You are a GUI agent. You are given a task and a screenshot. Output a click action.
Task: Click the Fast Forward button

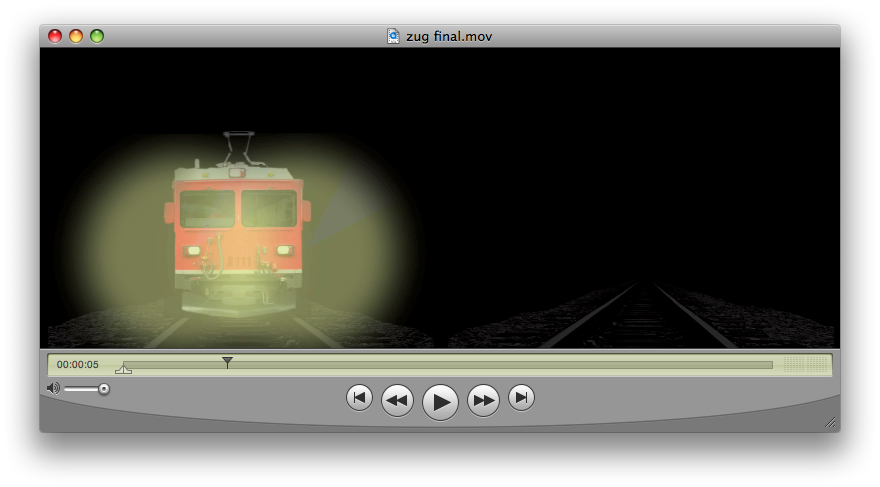[x=483, y=400]
